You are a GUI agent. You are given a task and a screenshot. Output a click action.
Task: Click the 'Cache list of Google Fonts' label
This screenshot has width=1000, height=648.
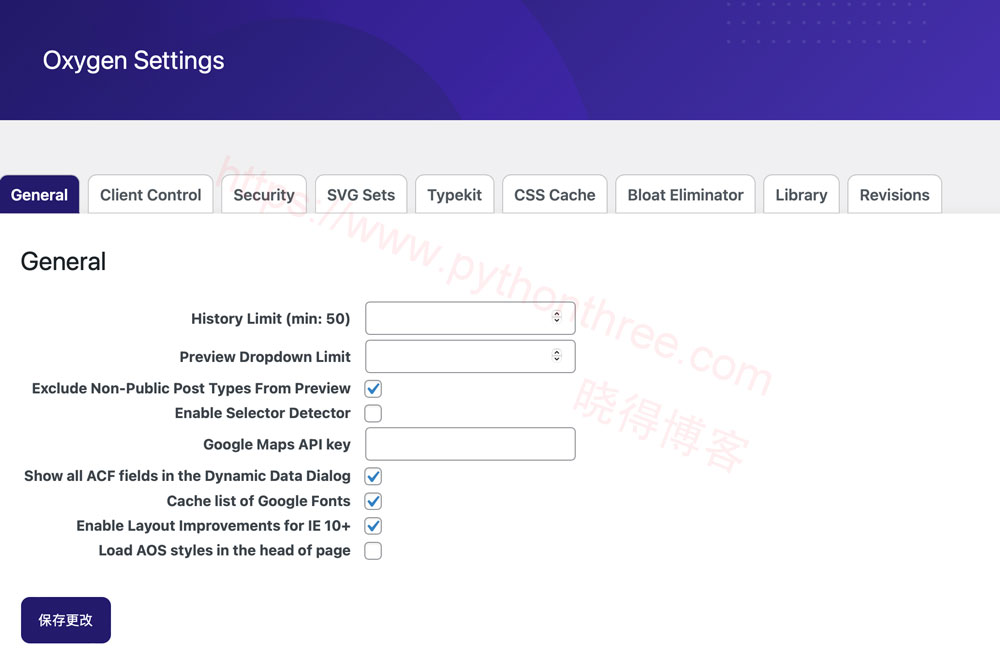258,501
